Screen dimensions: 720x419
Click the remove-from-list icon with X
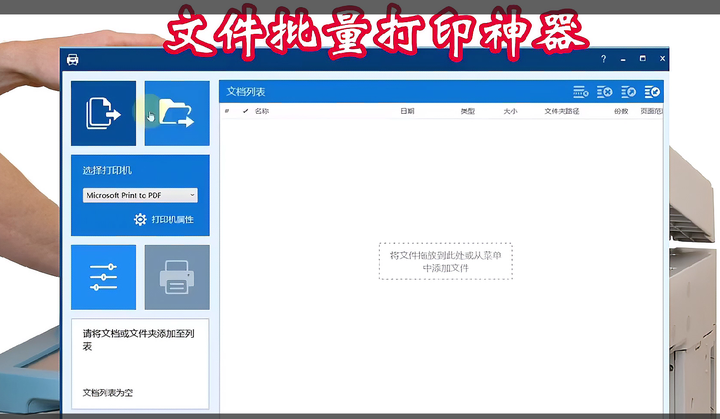pyautogui.click(x=605, y=92)
